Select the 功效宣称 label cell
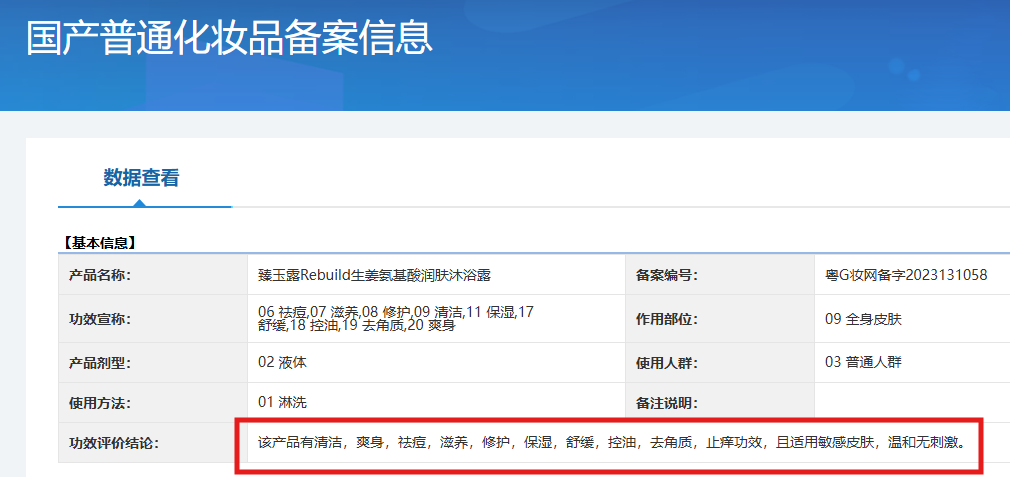 coord(153,319)
